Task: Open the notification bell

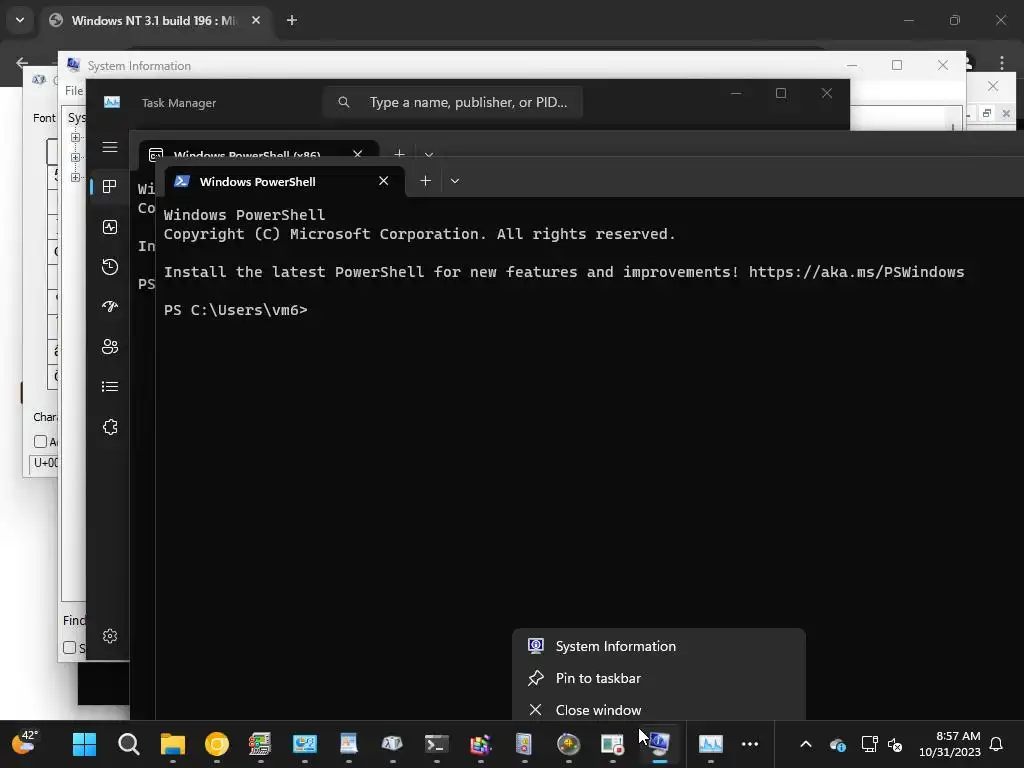Action: (x=997, y=744)
